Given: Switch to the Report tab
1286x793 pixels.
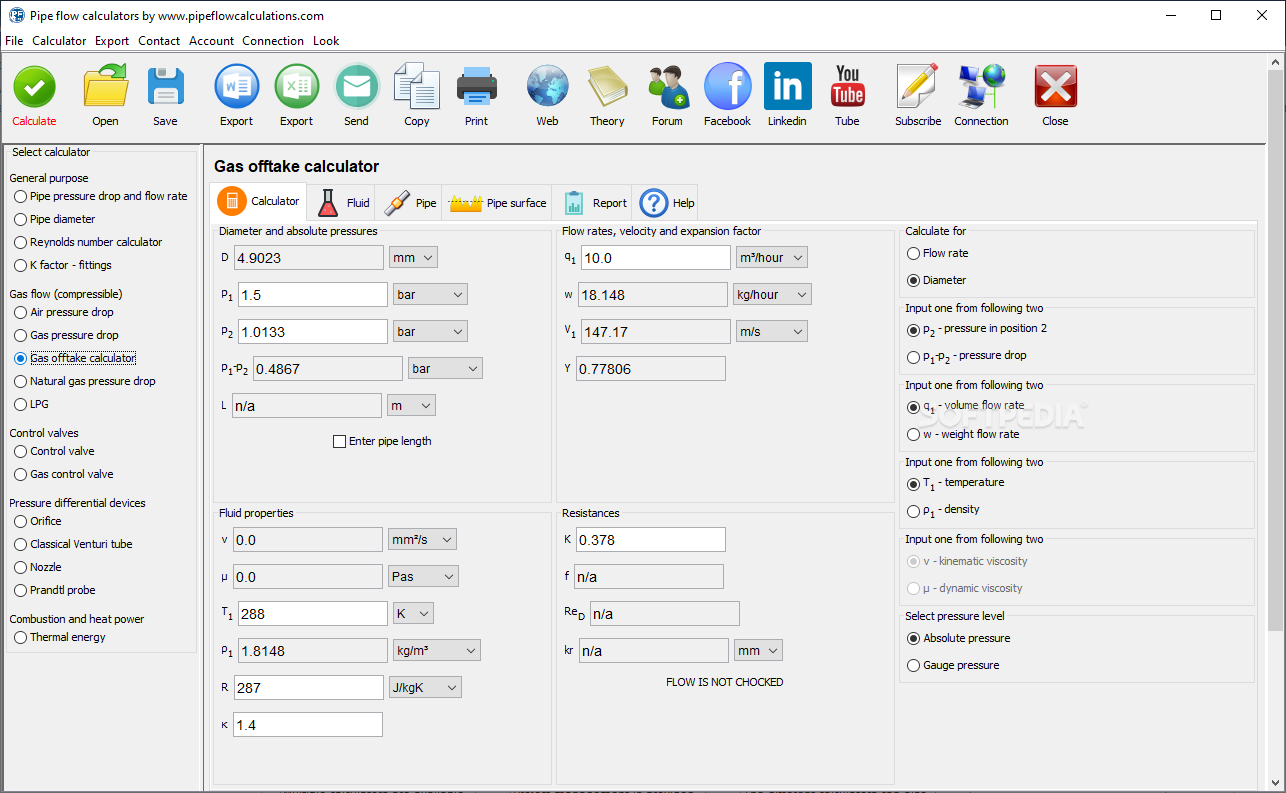Looking at the screenshot, I should pos(594,202).
